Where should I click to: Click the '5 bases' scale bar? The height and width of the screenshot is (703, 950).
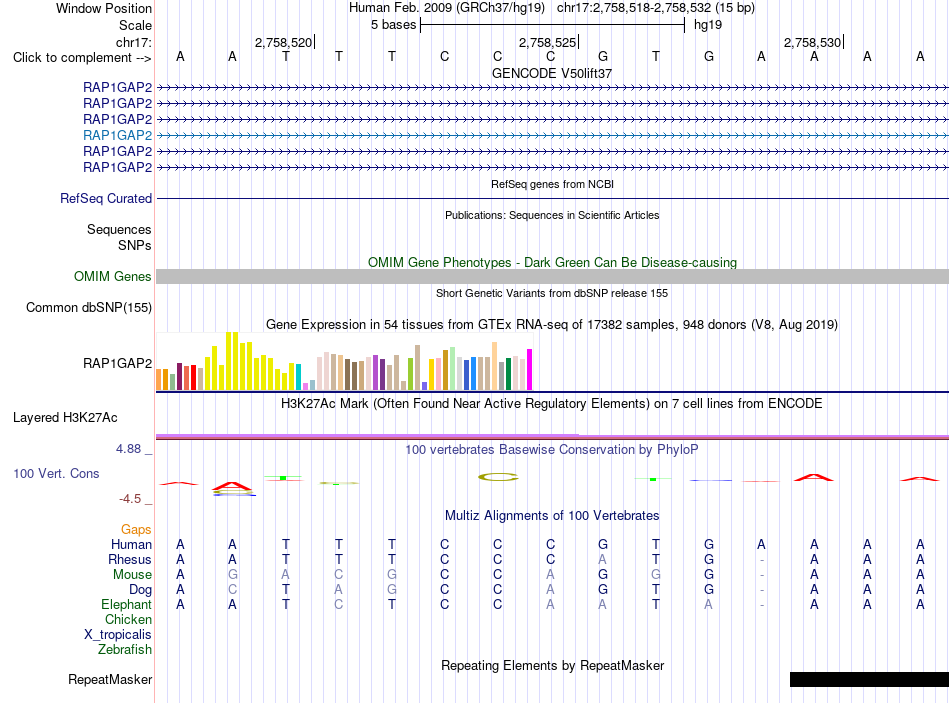[x=552, y=25]
